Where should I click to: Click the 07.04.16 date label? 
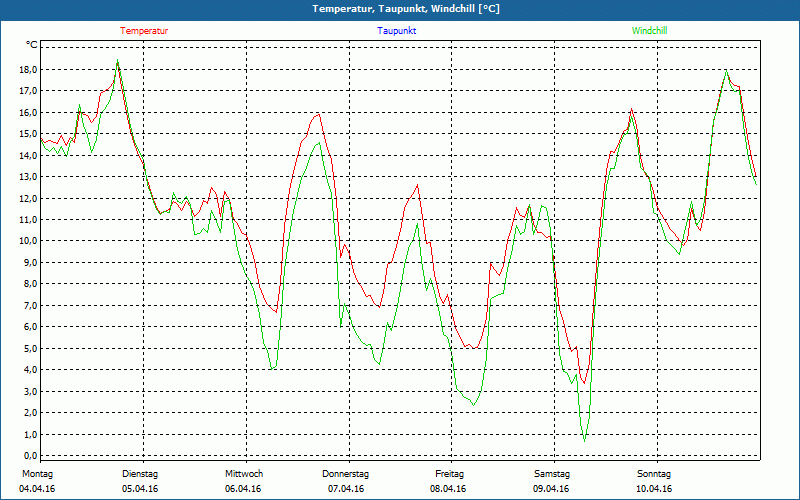[346, 489]
